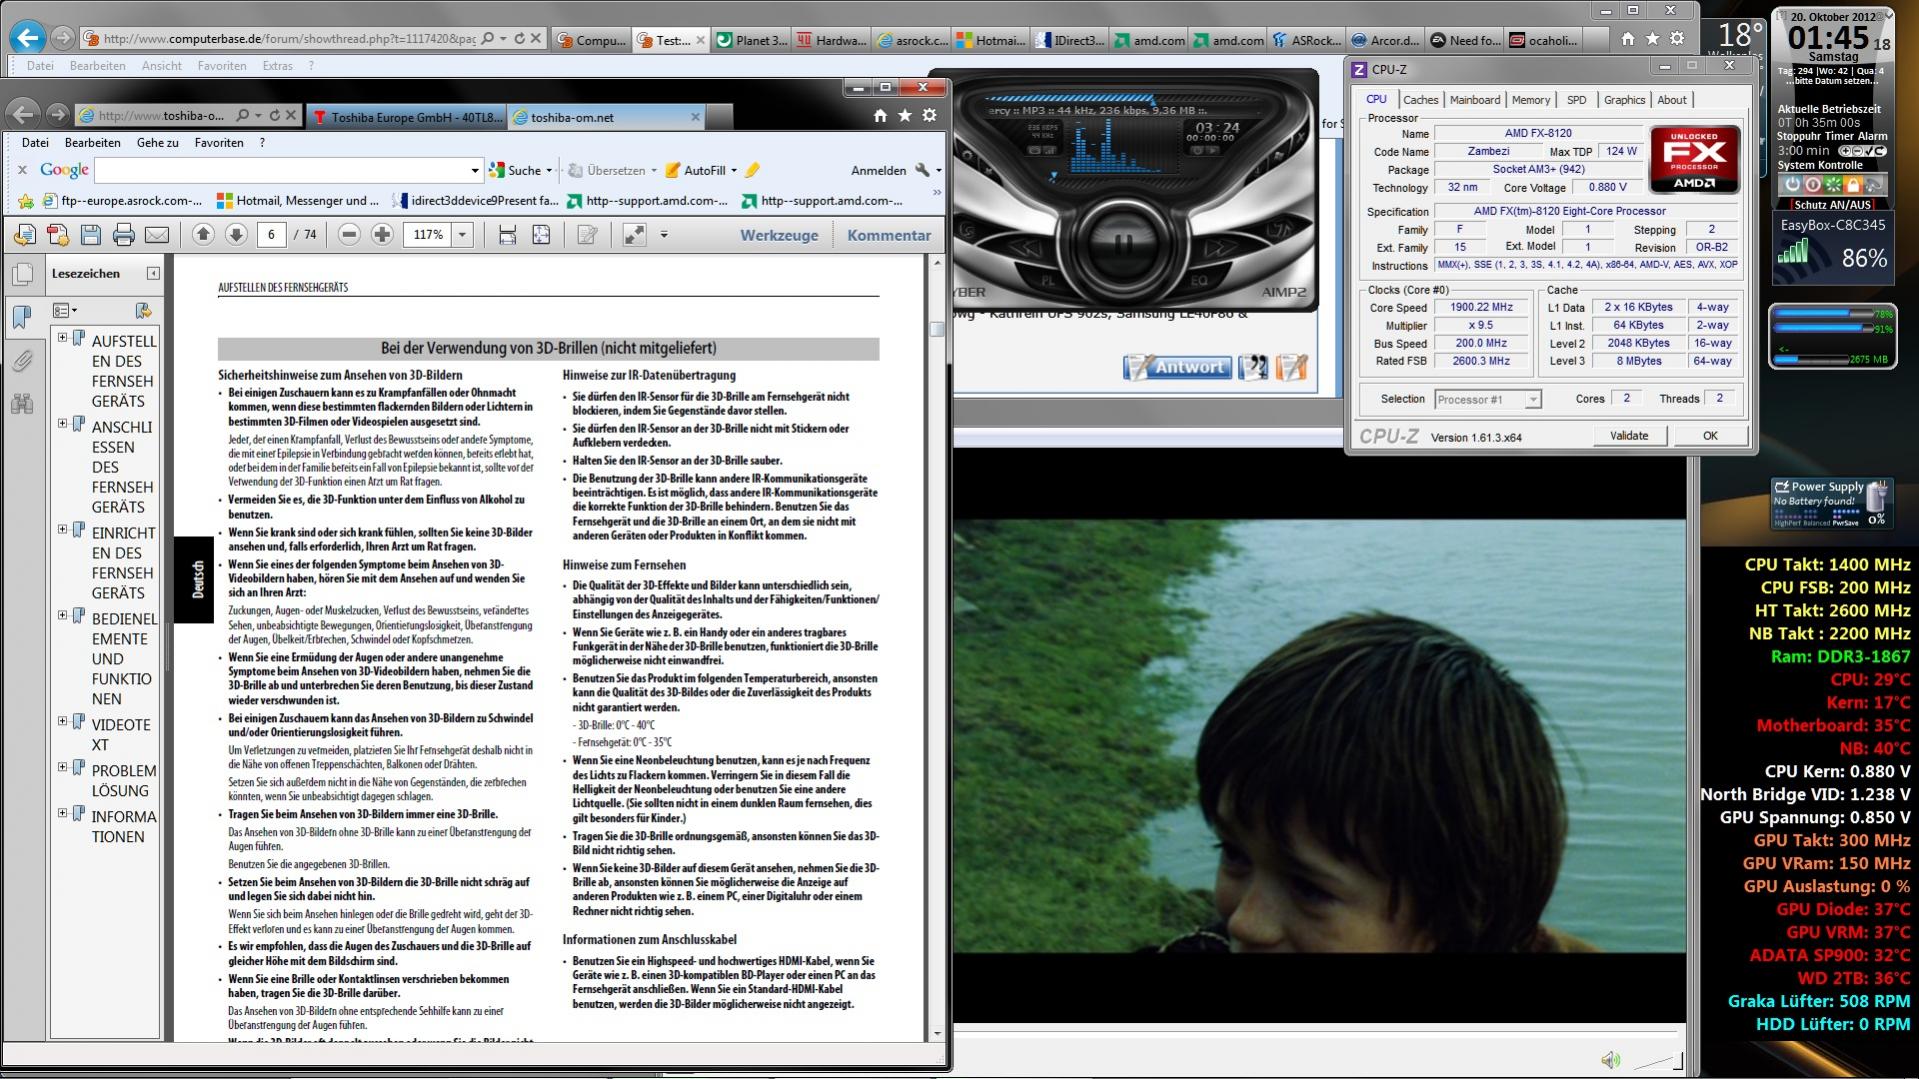
Task: Open the search binoculars panel in the PDF sidebar
Action: 22,403
